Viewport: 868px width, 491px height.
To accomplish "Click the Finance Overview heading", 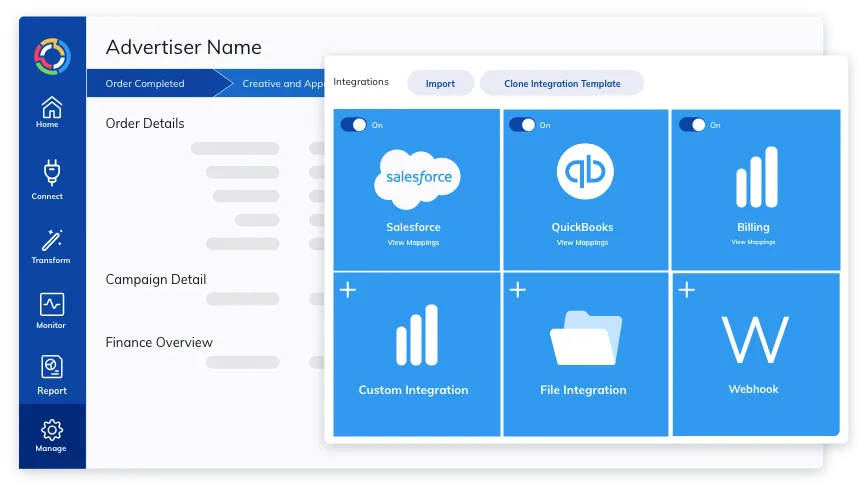I will [159, 342].
